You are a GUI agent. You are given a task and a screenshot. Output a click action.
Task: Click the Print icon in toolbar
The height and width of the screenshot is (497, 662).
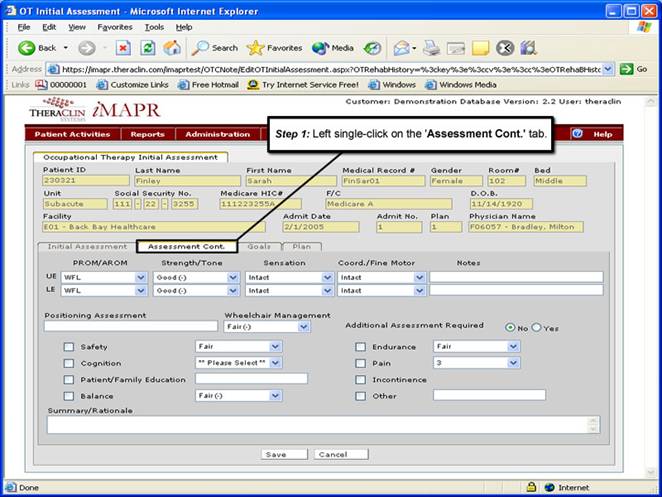(x=433, y=47)
